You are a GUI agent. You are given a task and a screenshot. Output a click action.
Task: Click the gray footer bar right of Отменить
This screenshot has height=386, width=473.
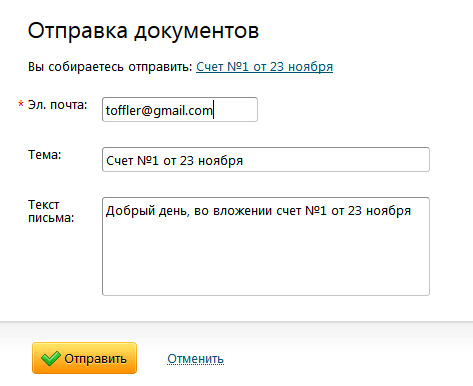coord(348,359)
